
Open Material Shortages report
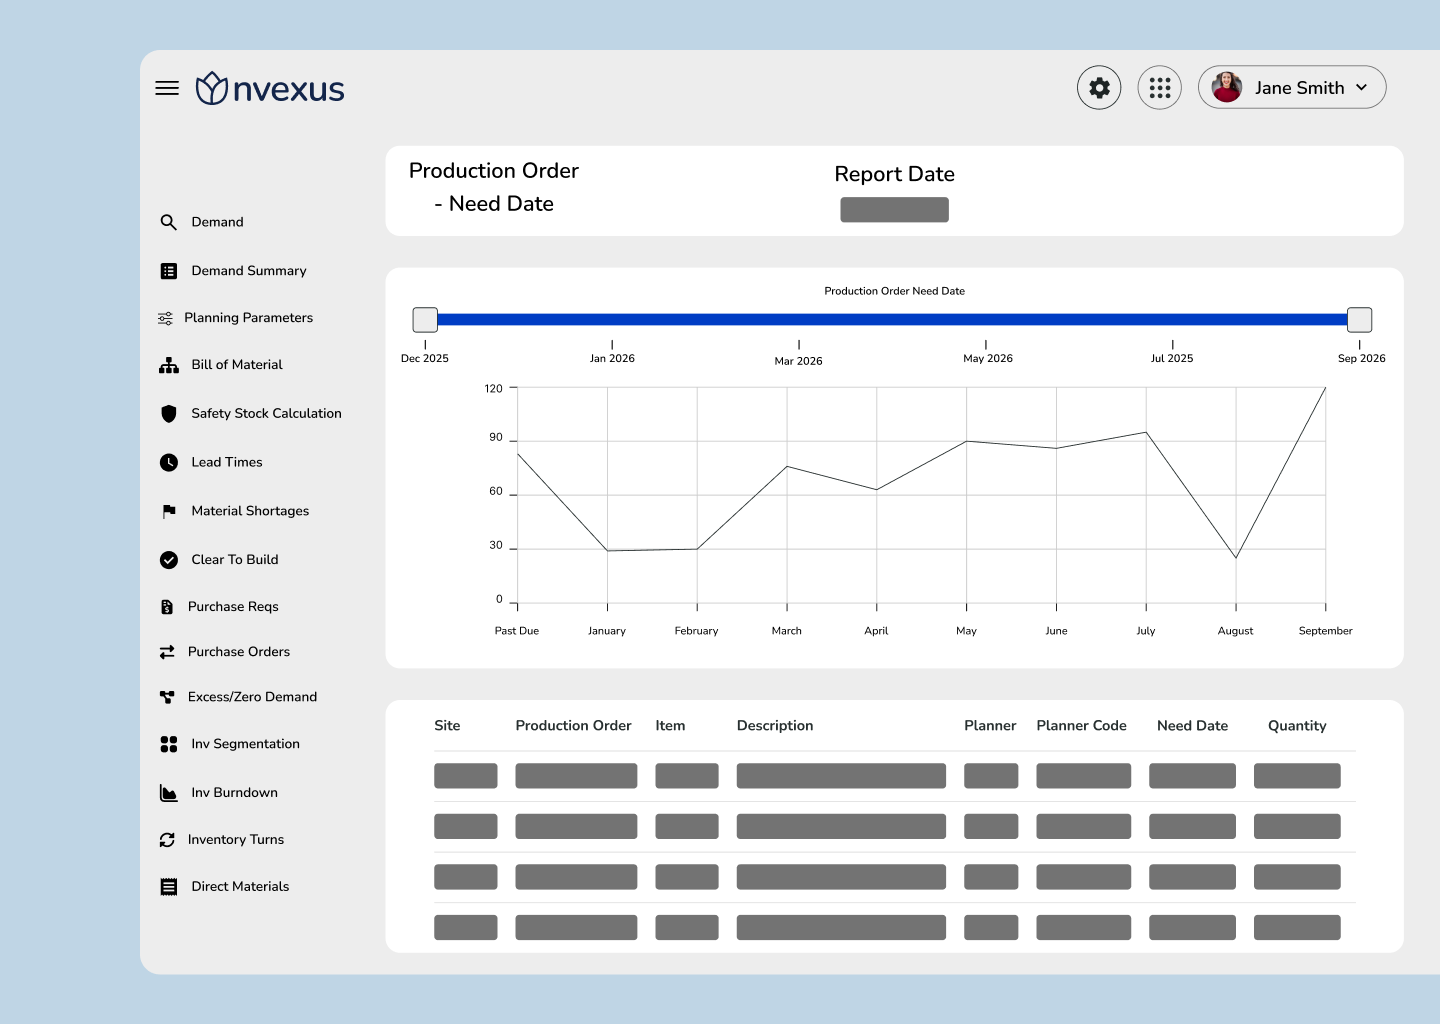pyautogui.click(x=250, y=511)
